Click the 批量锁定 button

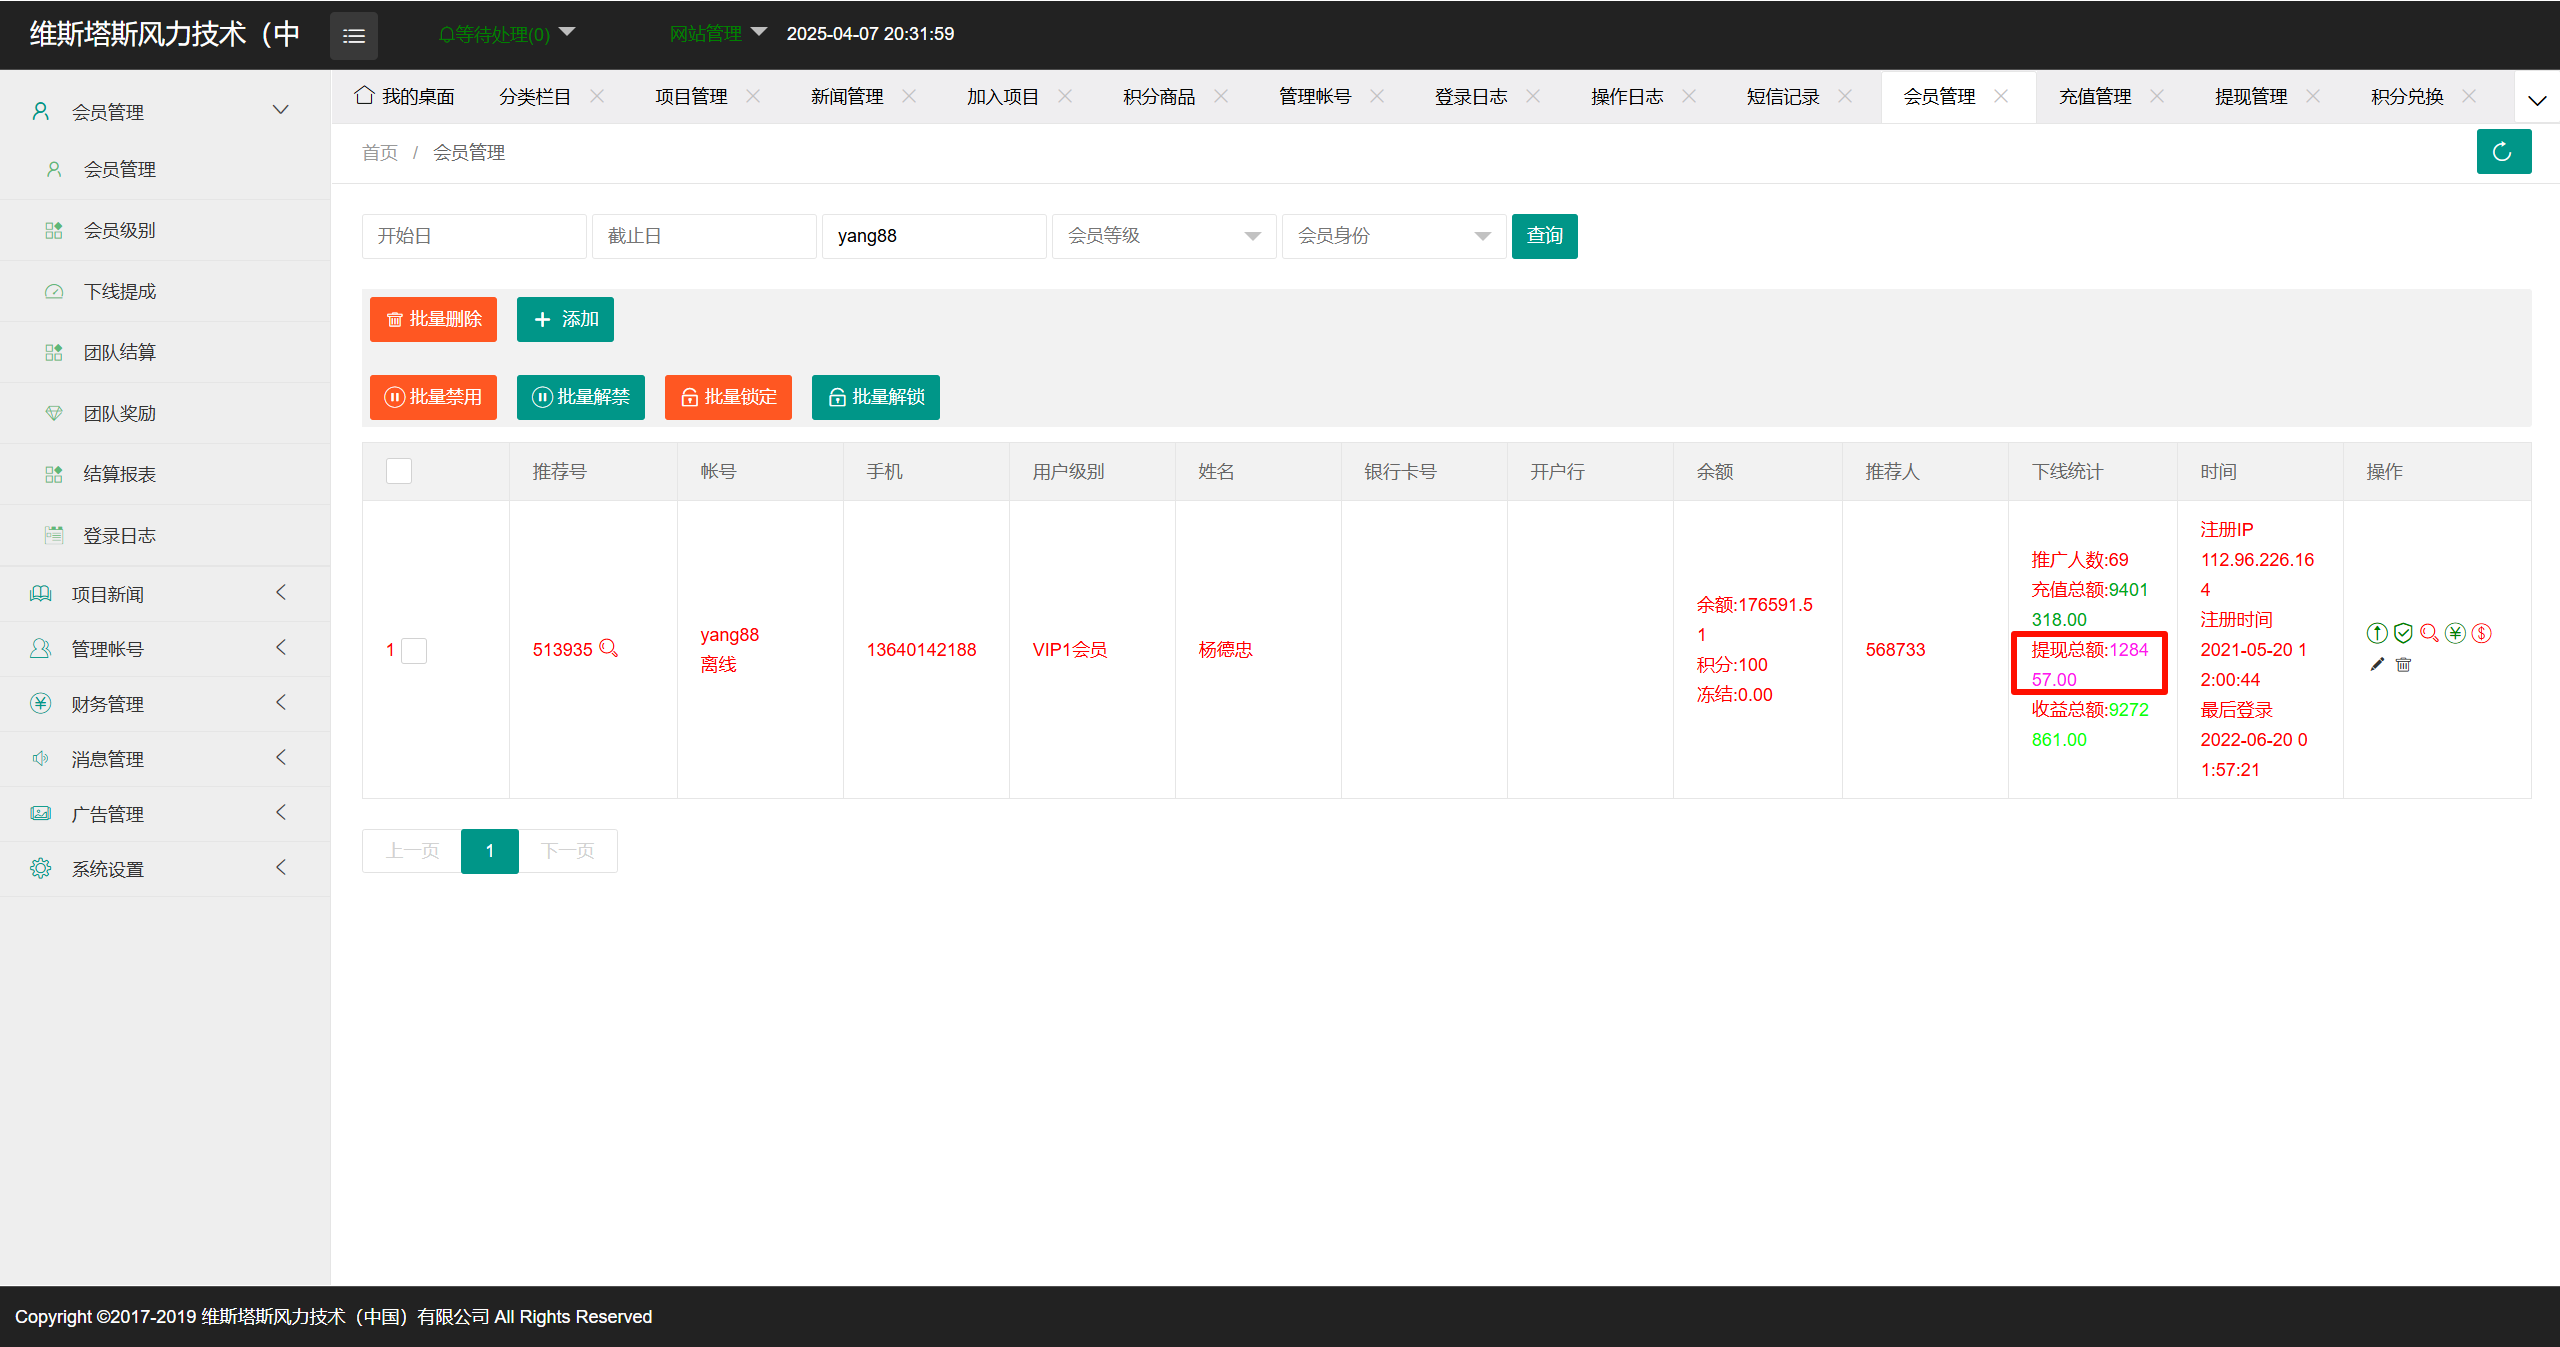click(x=728, y=397)
